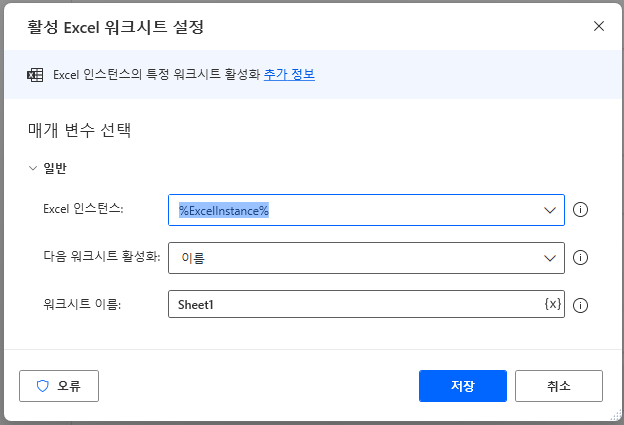Click the resize grip at dialog corner
Screen dimensions: 624x425
615,415
